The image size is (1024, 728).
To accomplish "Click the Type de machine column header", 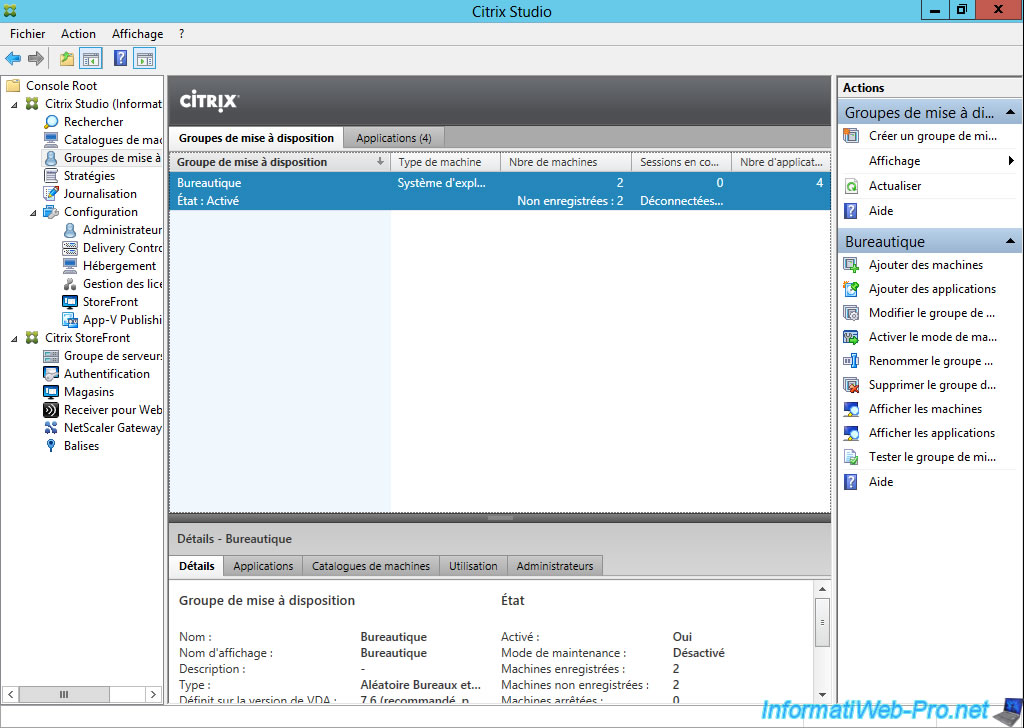I will point(445,162).
